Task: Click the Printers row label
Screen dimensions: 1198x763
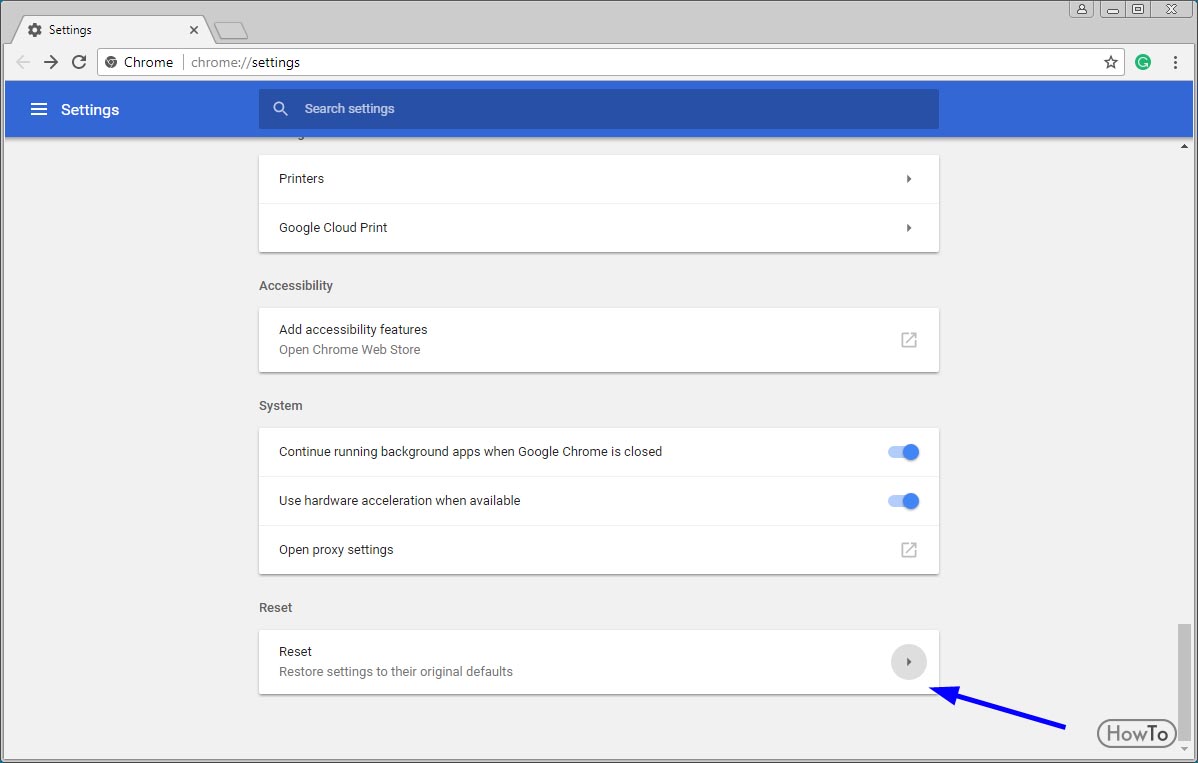Action: (x=301, y=179)
